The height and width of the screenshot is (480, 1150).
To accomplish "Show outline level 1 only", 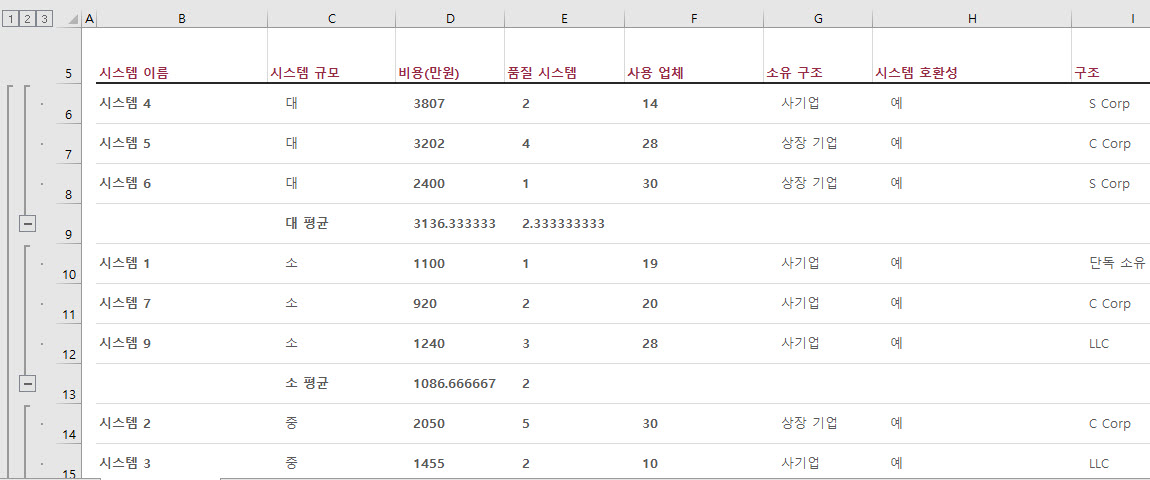I will pos(10,19).
